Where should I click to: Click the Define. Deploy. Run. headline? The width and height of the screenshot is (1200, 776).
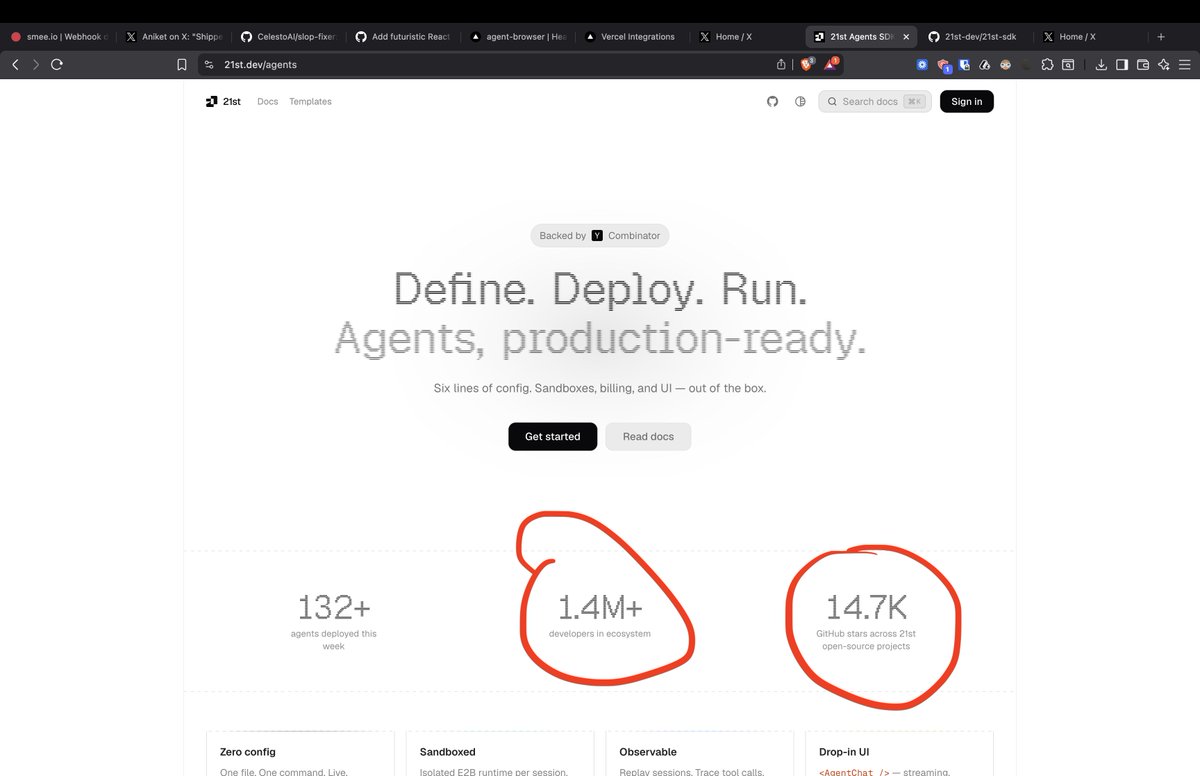[x=600, y=289]
